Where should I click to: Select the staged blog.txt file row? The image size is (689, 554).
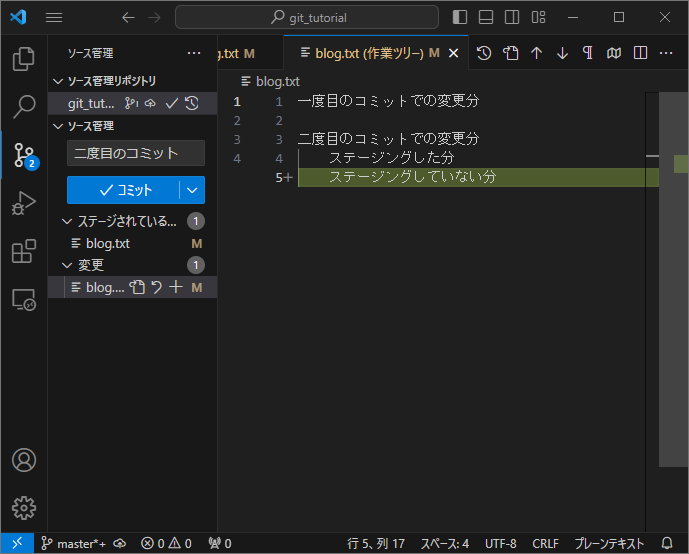click(132, 243)
